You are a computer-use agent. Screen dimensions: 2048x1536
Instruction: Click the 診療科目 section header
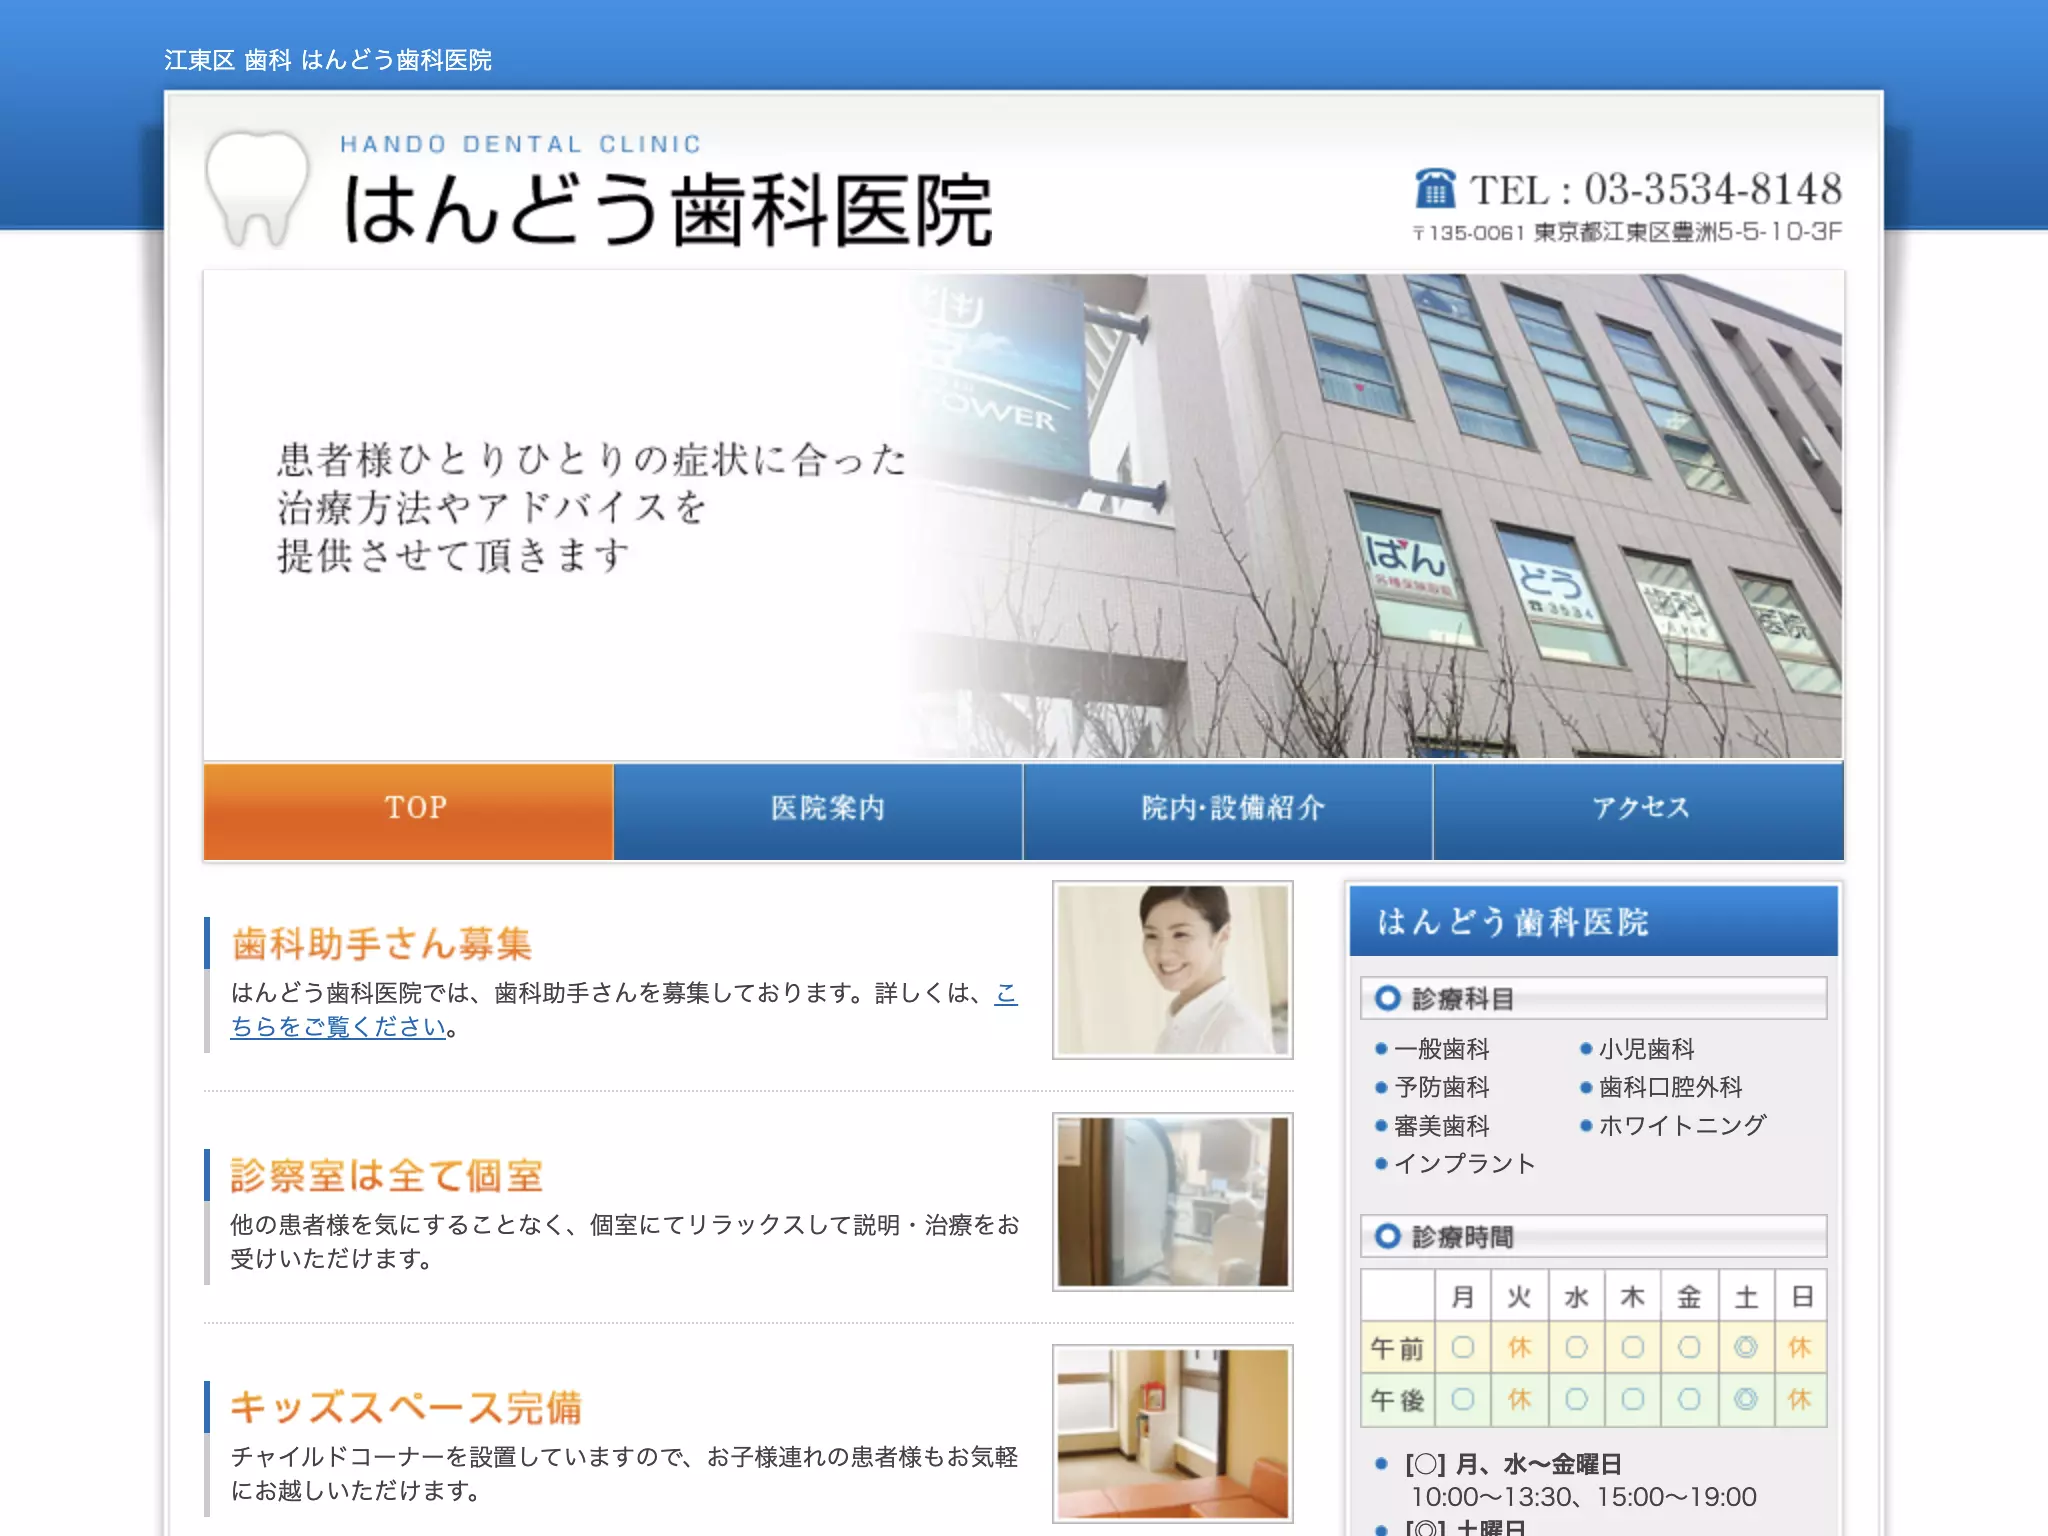coord(1594,998)
